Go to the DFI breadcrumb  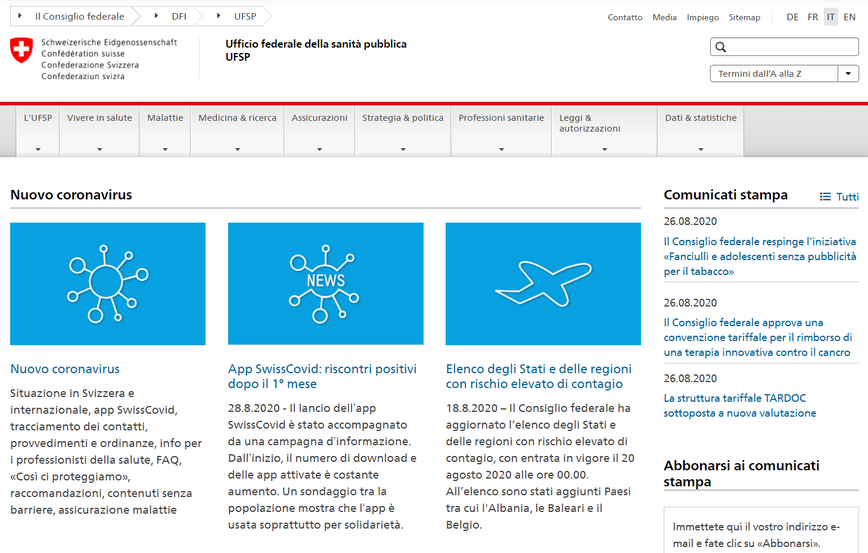click(x=179, y=17)
